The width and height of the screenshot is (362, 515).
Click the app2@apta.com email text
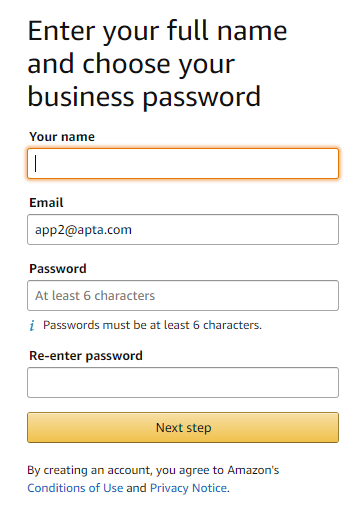coord(83,230)
